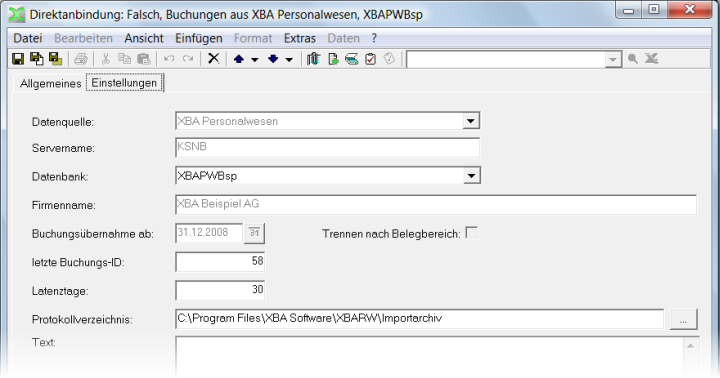This screenshot has width=720, height=378.
Task: Open the Daten menu
Action: pyautogui.click(x=343, y=38)
